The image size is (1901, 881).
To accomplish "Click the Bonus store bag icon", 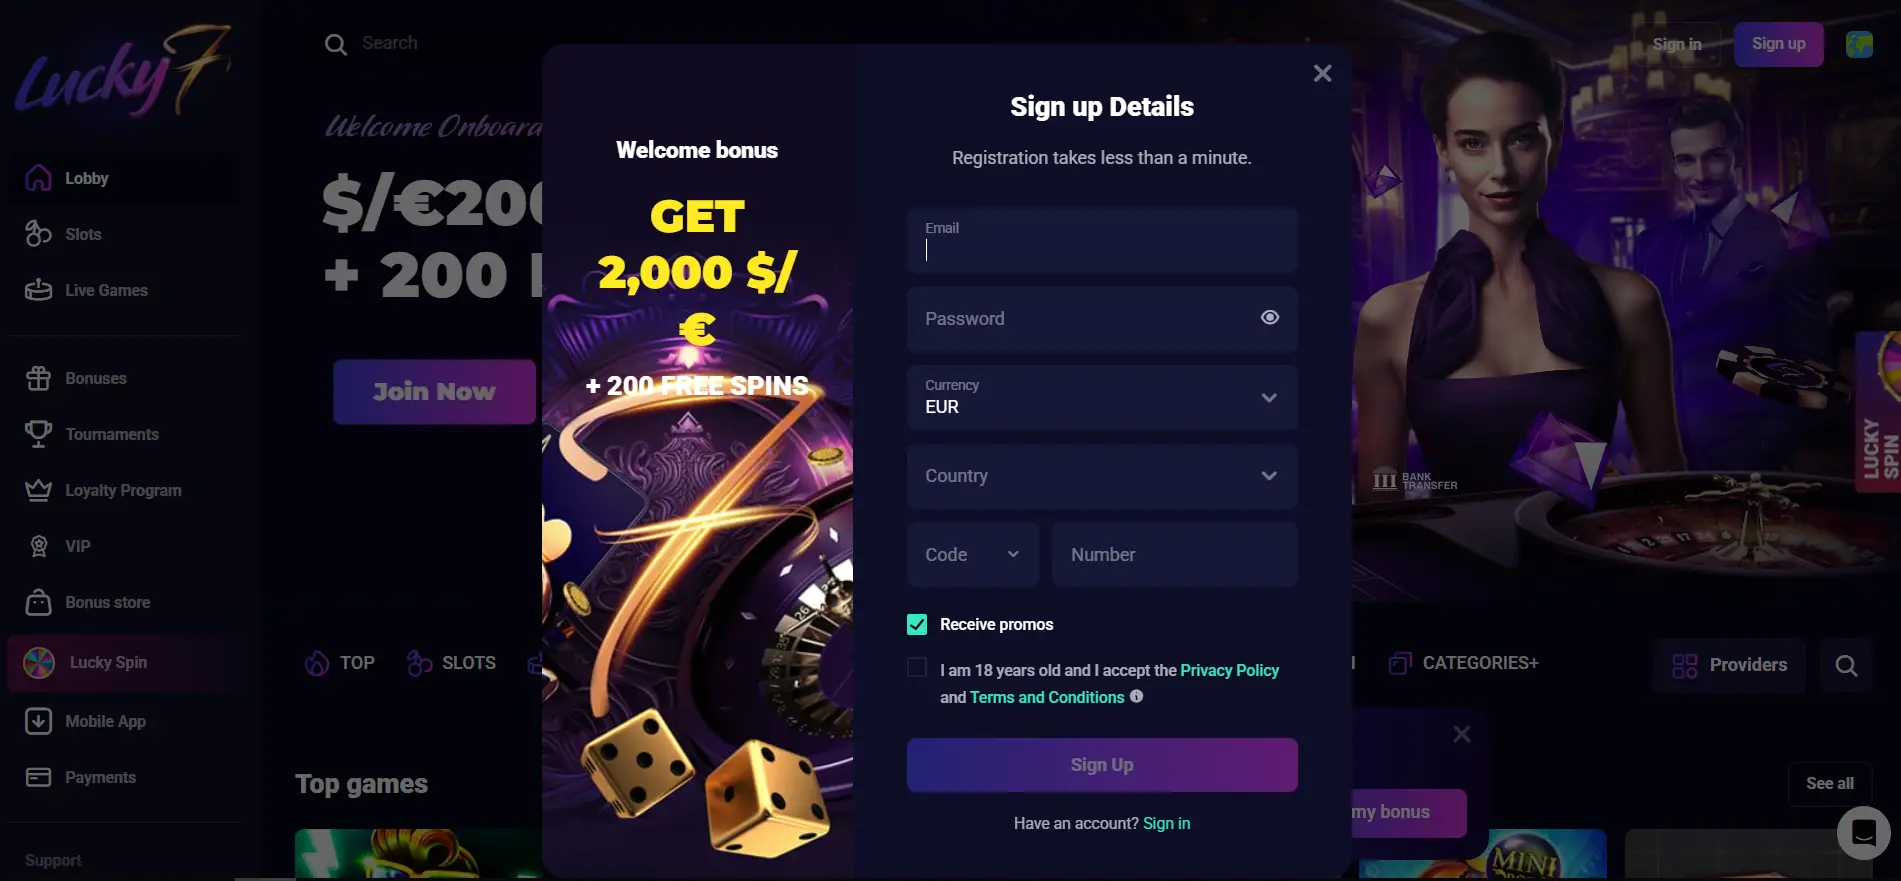I will 38,602.
